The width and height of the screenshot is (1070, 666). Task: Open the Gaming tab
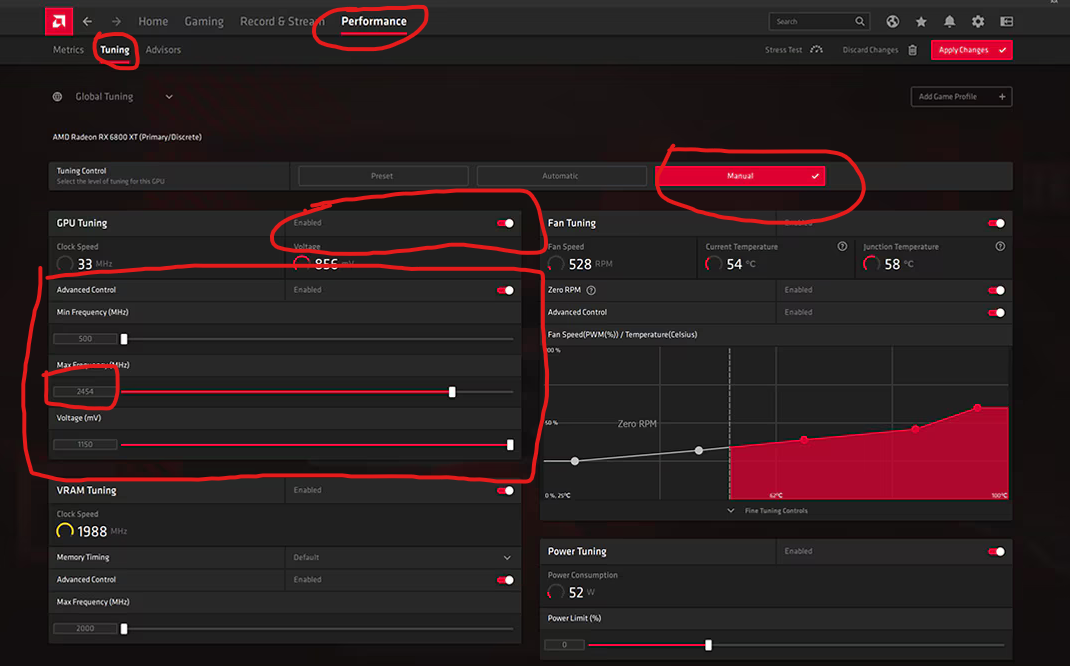[x=204, y=22]
